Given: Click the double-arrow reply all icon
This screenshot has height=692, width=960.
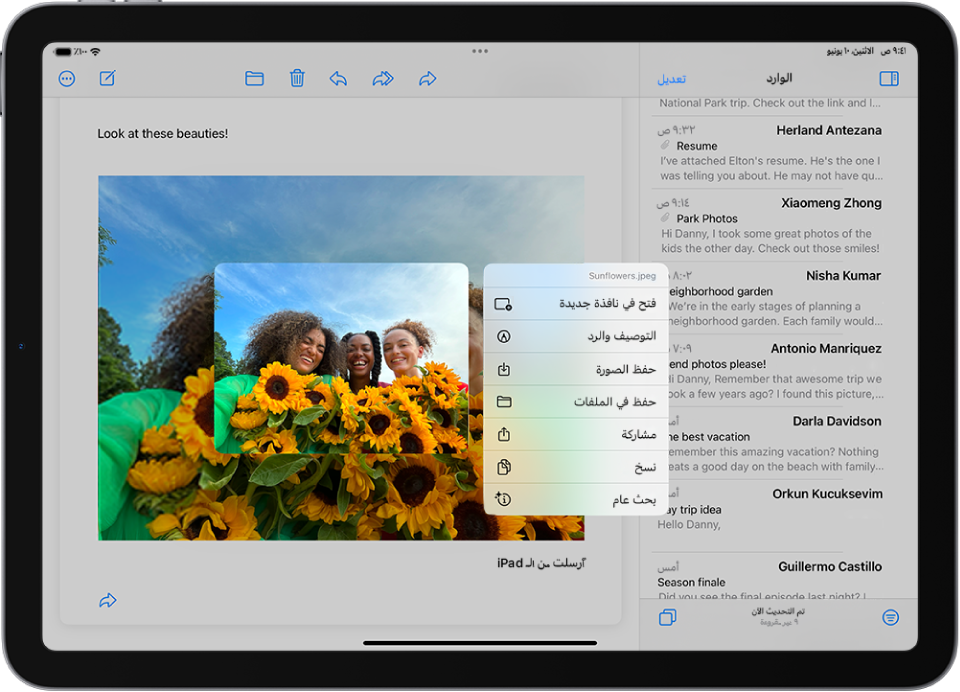Looking at the screenshot, I should [x=383, y=78].
